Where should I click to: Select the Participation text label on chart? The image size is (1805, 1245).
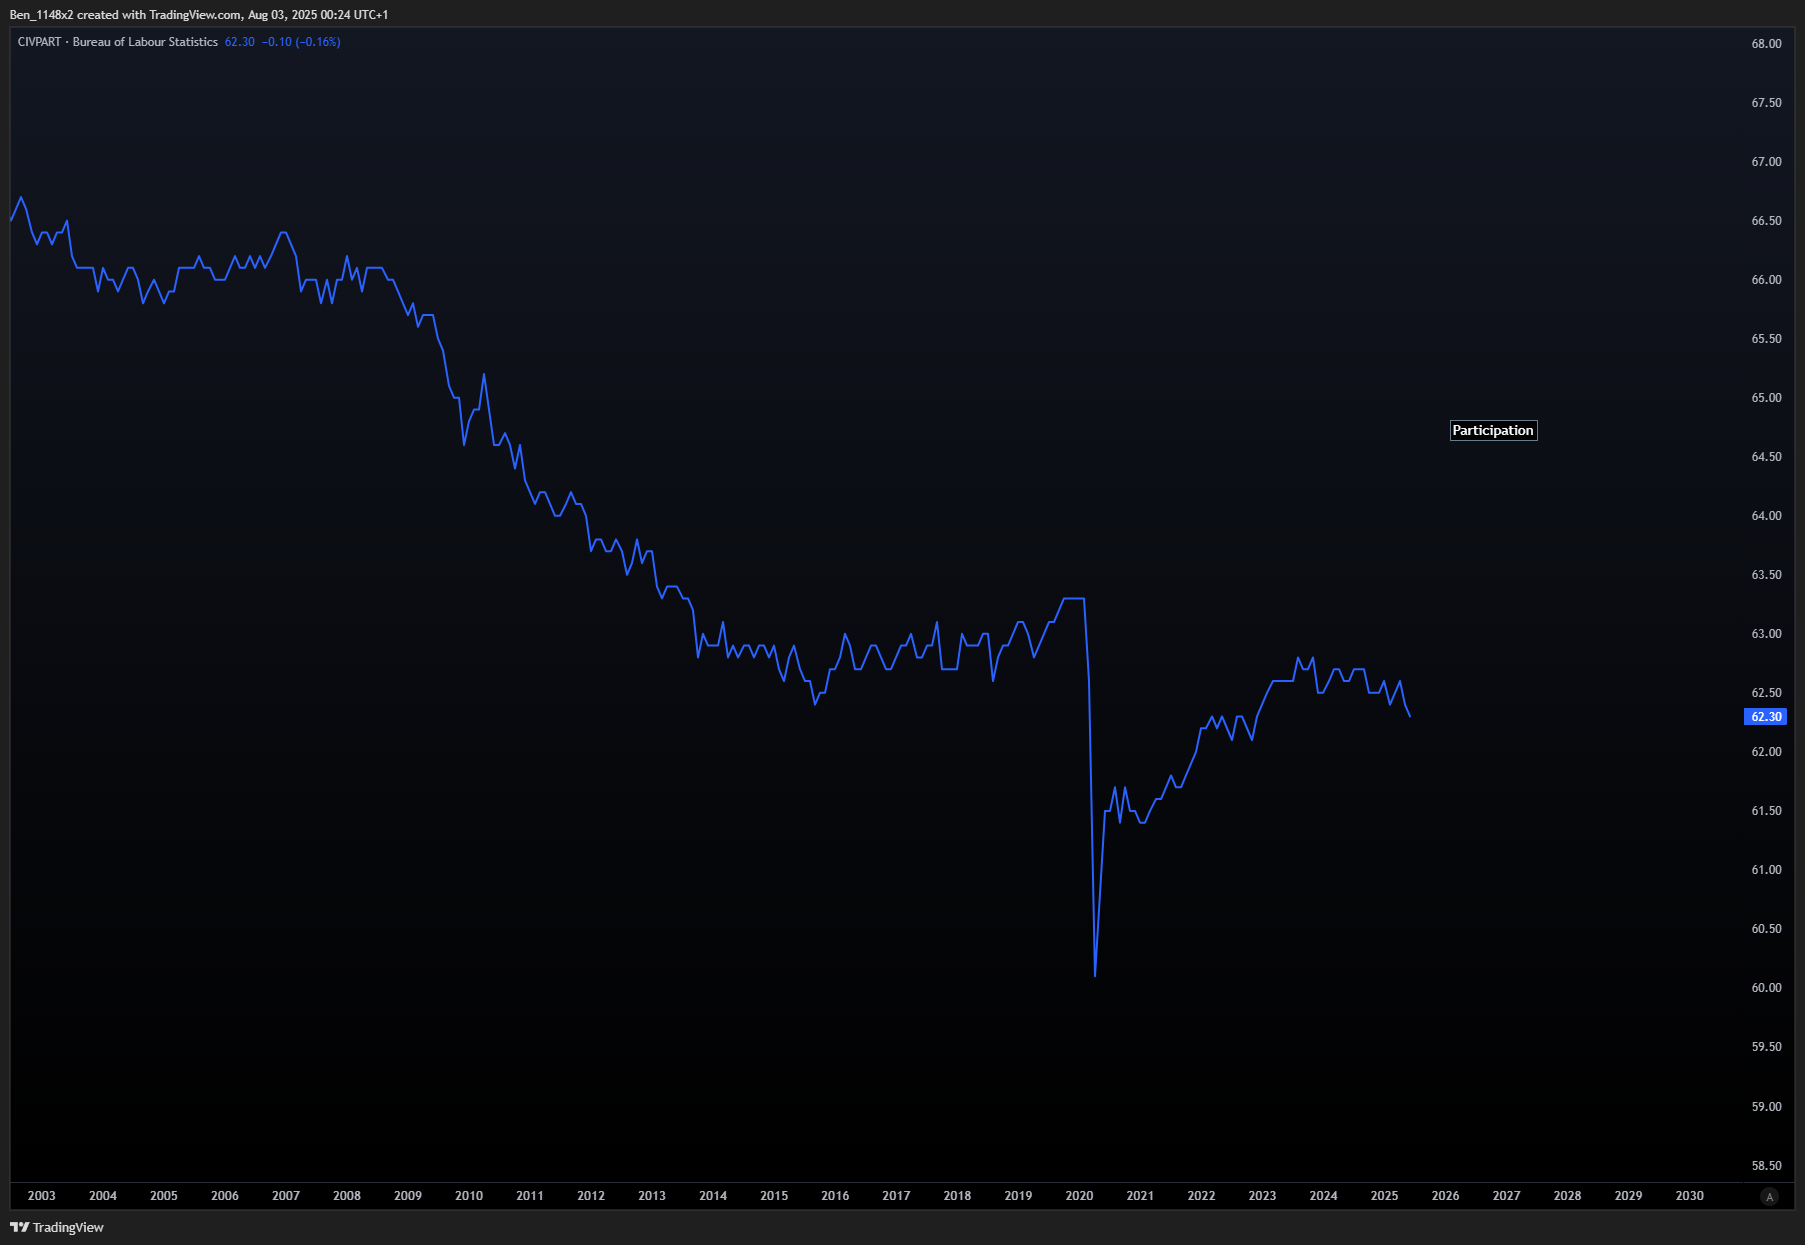coord(1493,430)
